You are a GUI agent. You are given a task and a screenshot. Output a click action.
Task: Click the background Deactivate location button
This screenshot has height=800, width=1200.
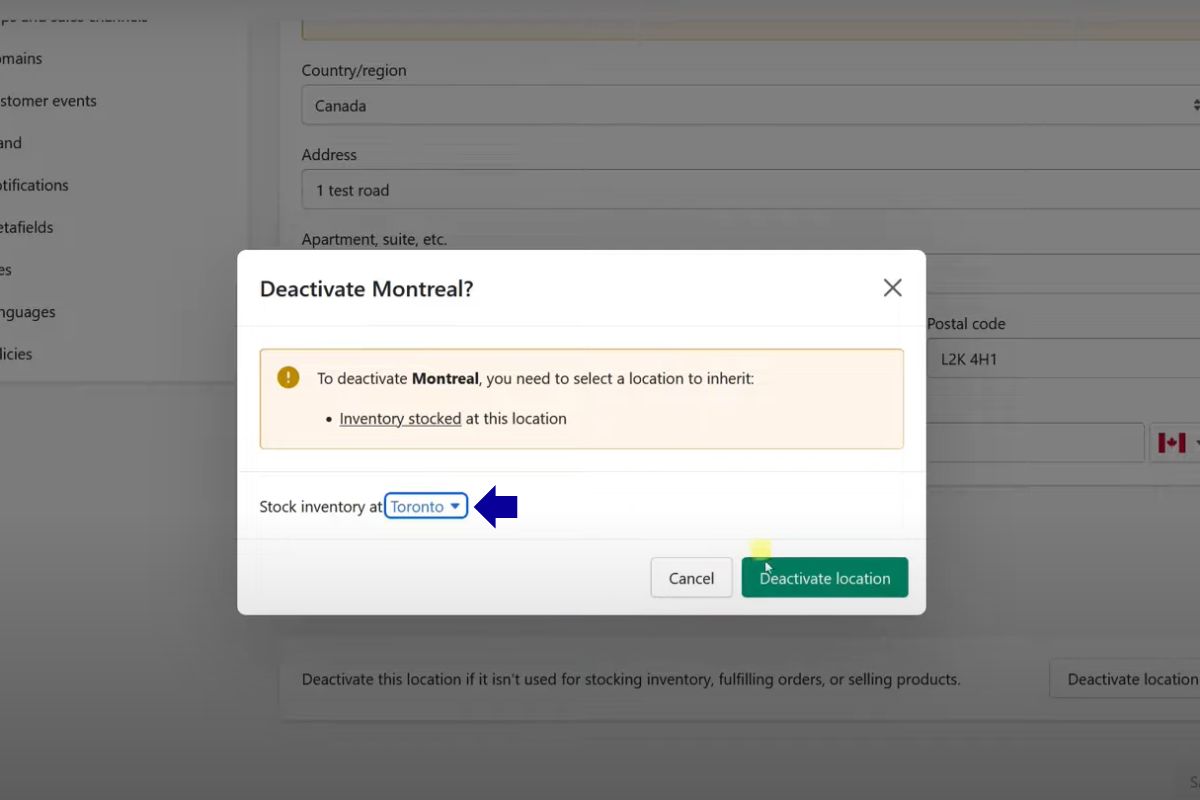click(1125, 679)
